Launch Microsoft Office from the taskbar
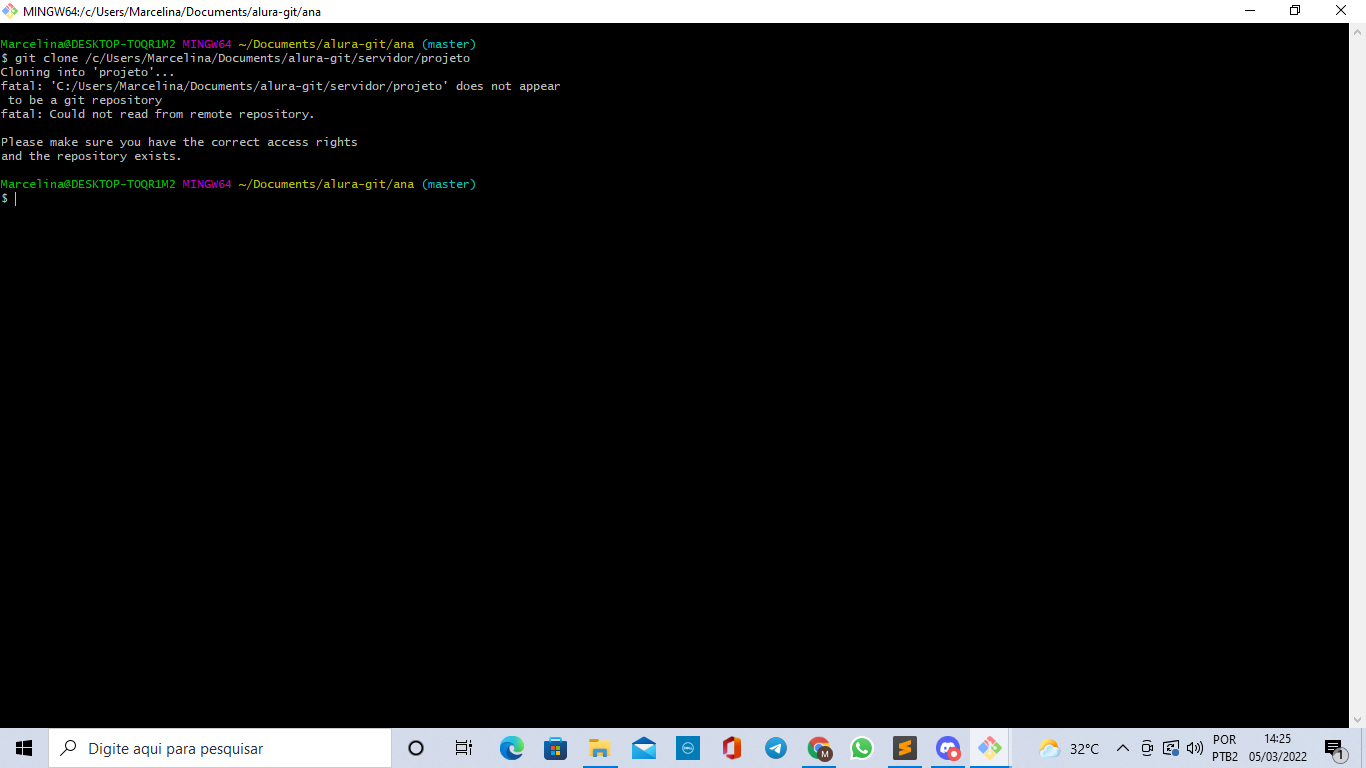The image size is (1366, 768). [x=732, y=748]
